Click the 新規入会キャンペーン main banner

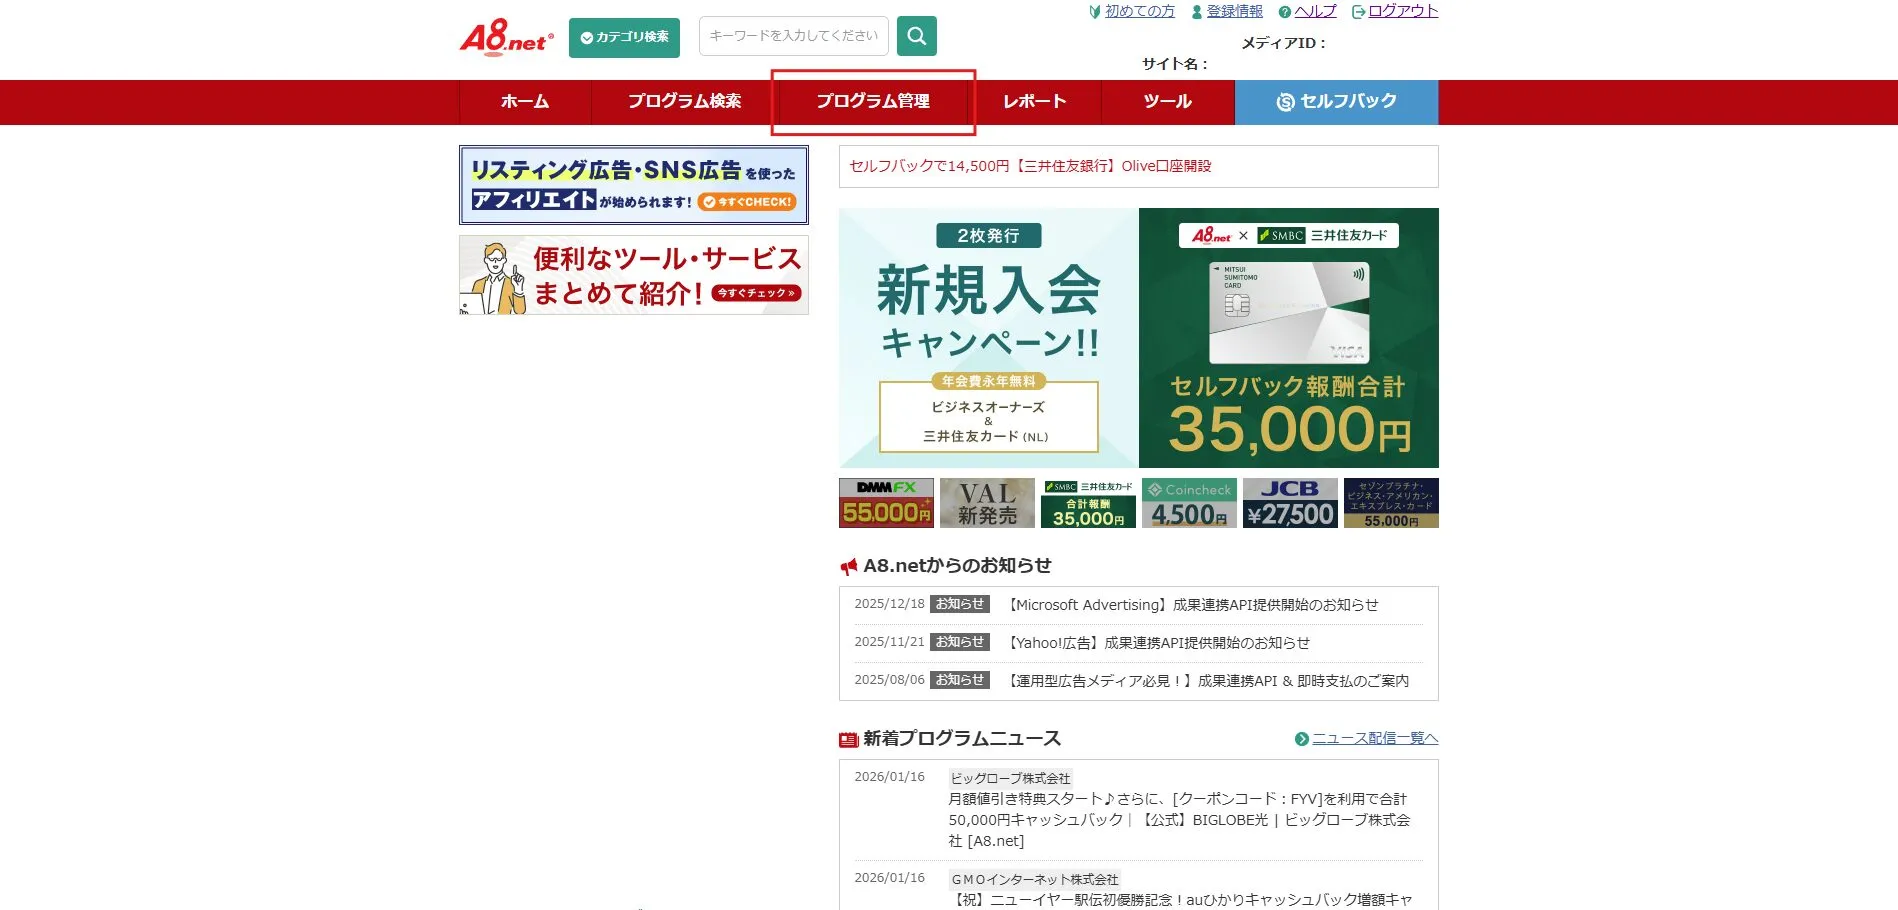click(x=989, y=338)
